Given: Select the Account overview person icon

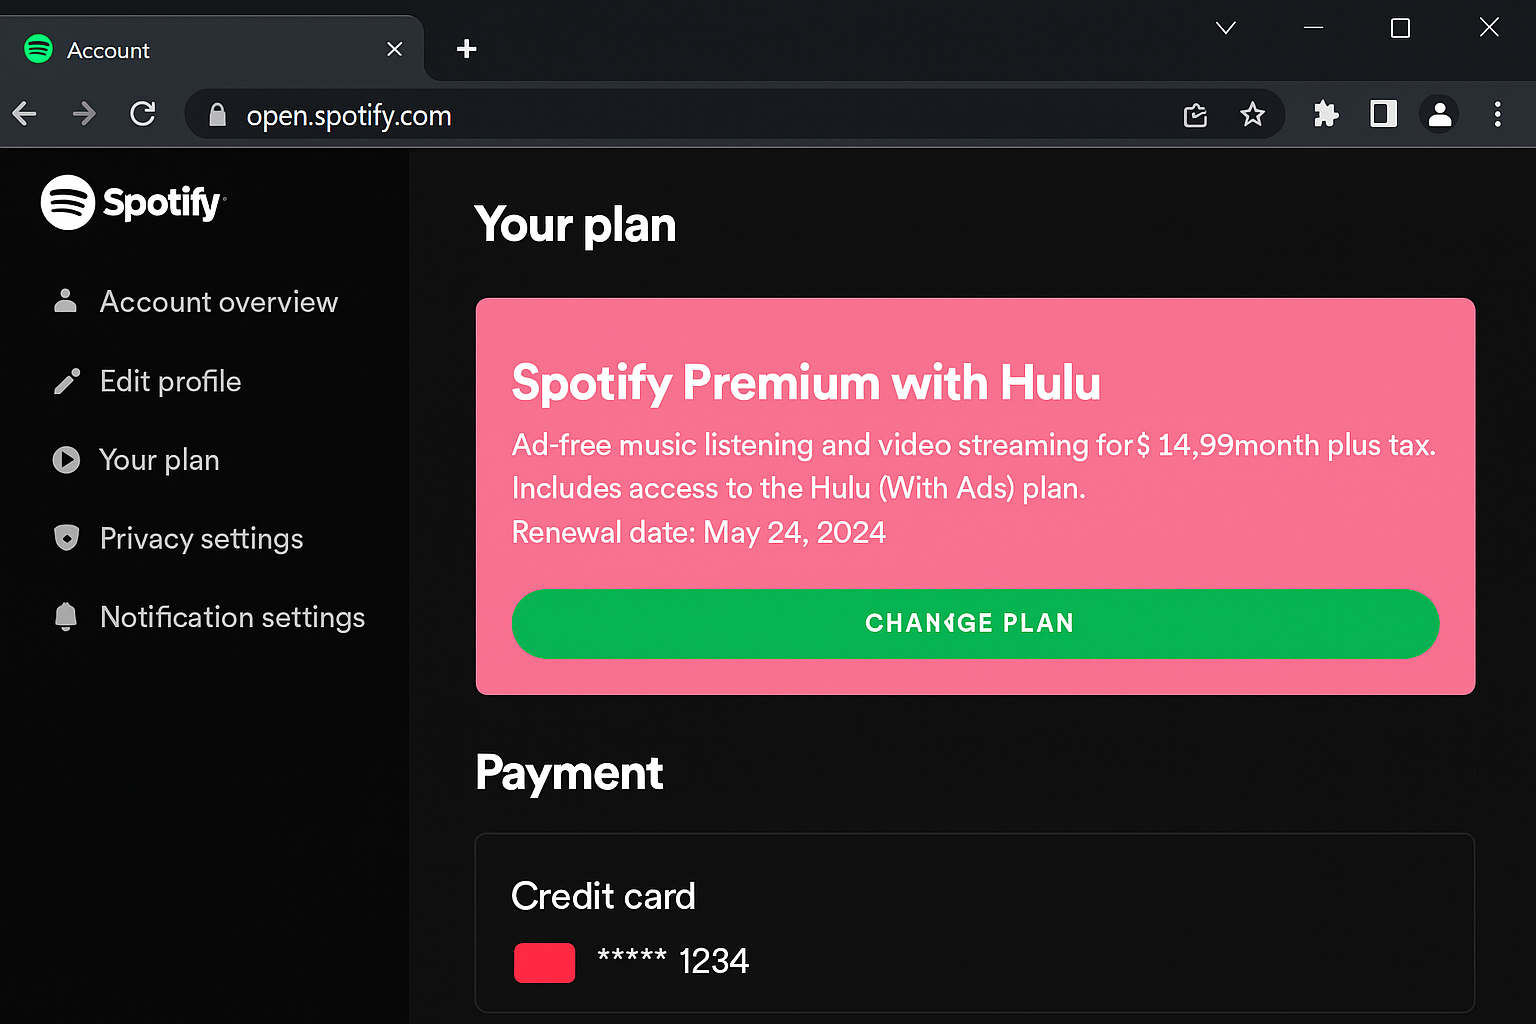Looking at the screenshot, I should [66, 301].
